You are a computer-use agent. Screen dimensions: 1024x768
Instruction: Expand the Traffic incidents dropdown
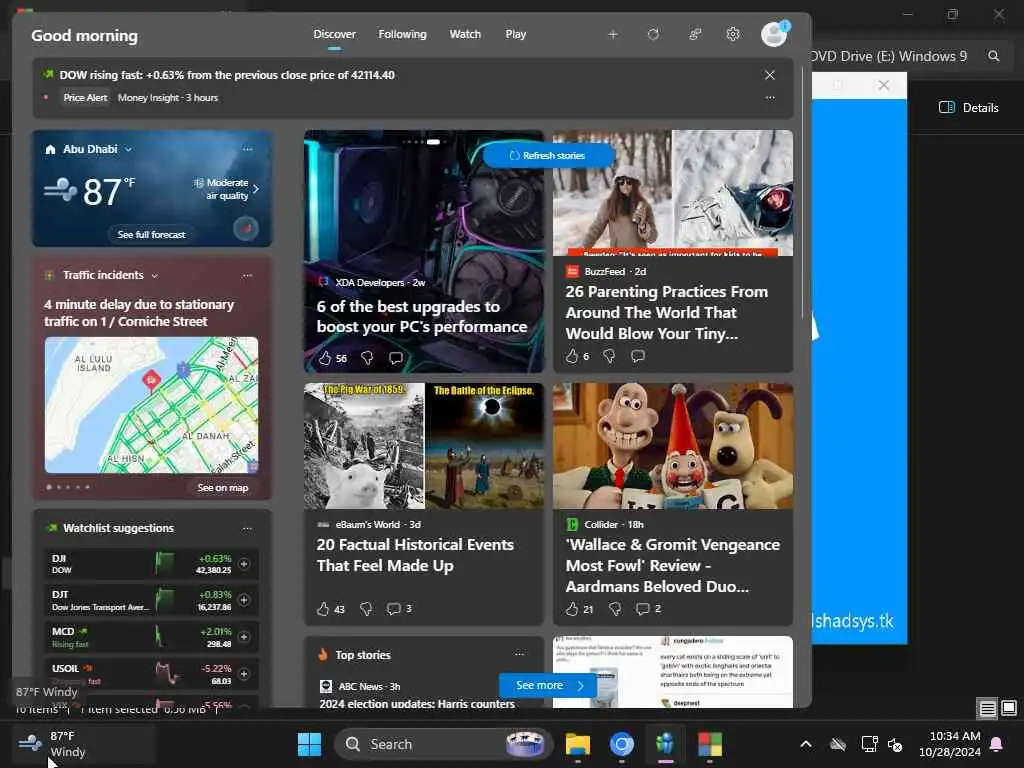[x=155, y=276]
